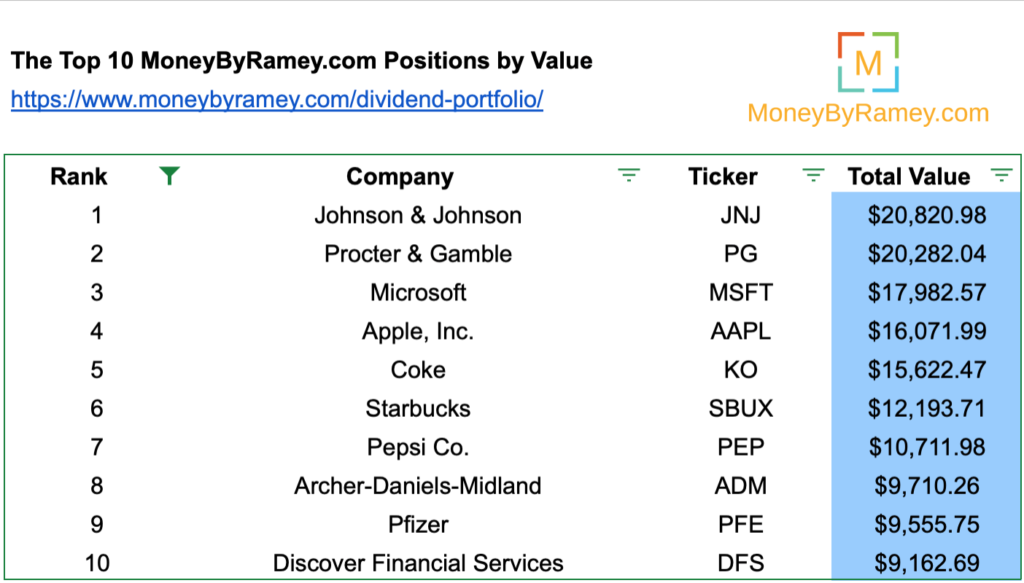Click the MoneyByRamey.com orange brand text
The image size is (1024, 583).
tap(868, 113)
